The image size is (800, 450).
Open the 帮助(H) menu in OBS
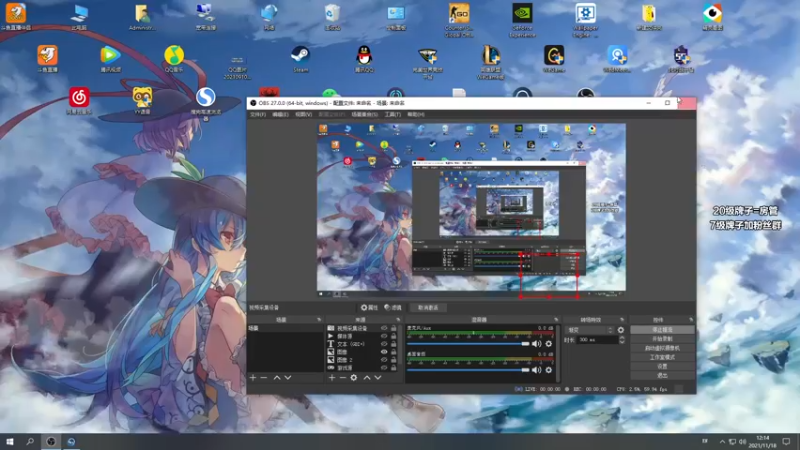coord(416,114)
